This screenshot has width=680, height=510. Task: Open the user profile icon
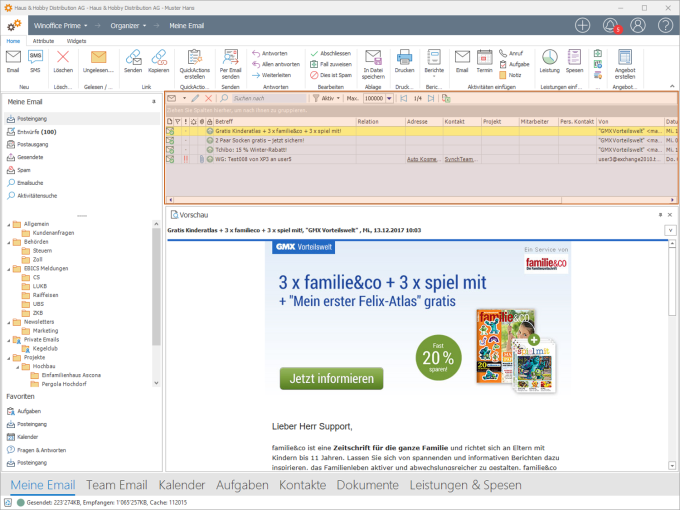638,26
